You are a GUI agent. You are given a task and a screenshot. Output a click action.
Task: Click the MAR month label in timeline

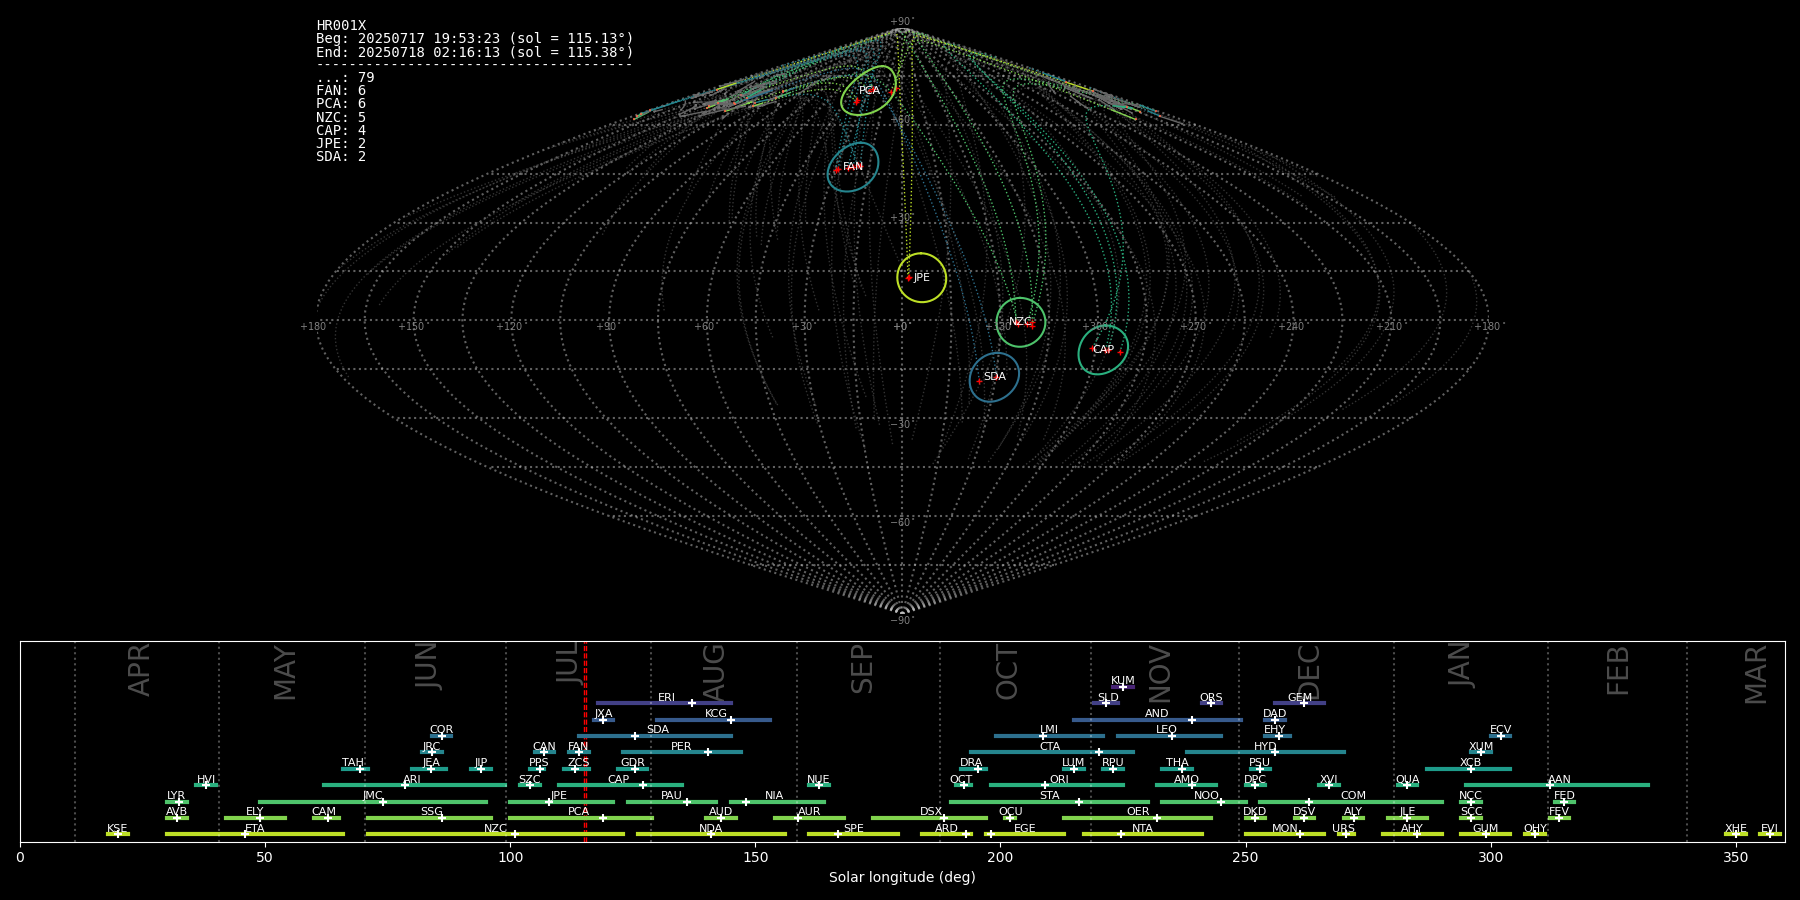point(1756,674)
